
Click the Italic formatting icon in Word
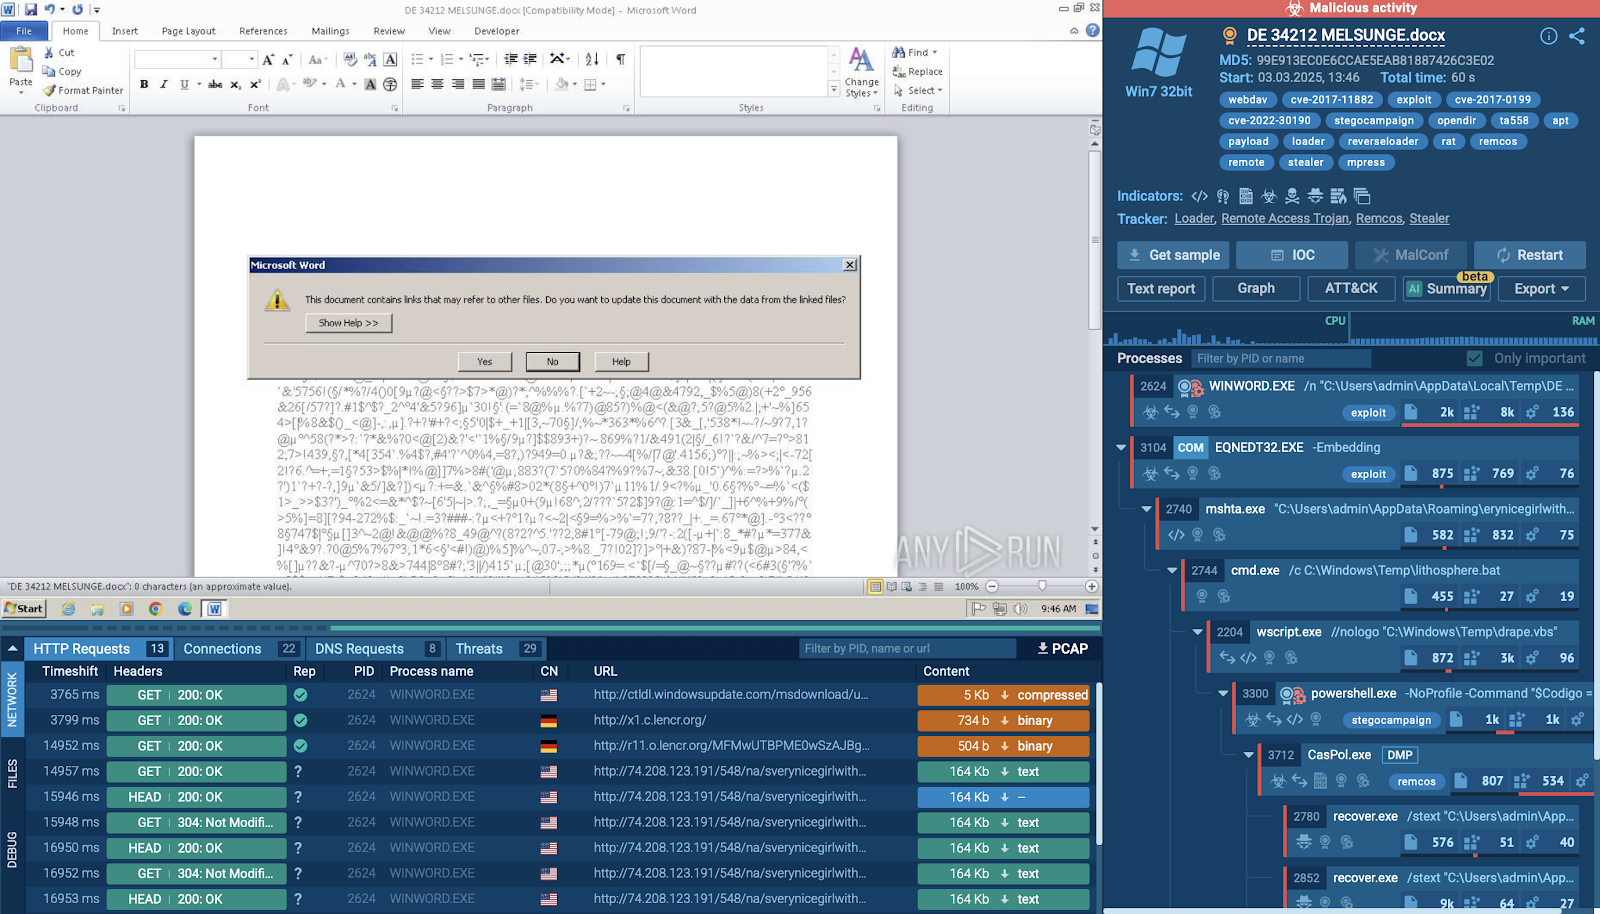[164, 85]
